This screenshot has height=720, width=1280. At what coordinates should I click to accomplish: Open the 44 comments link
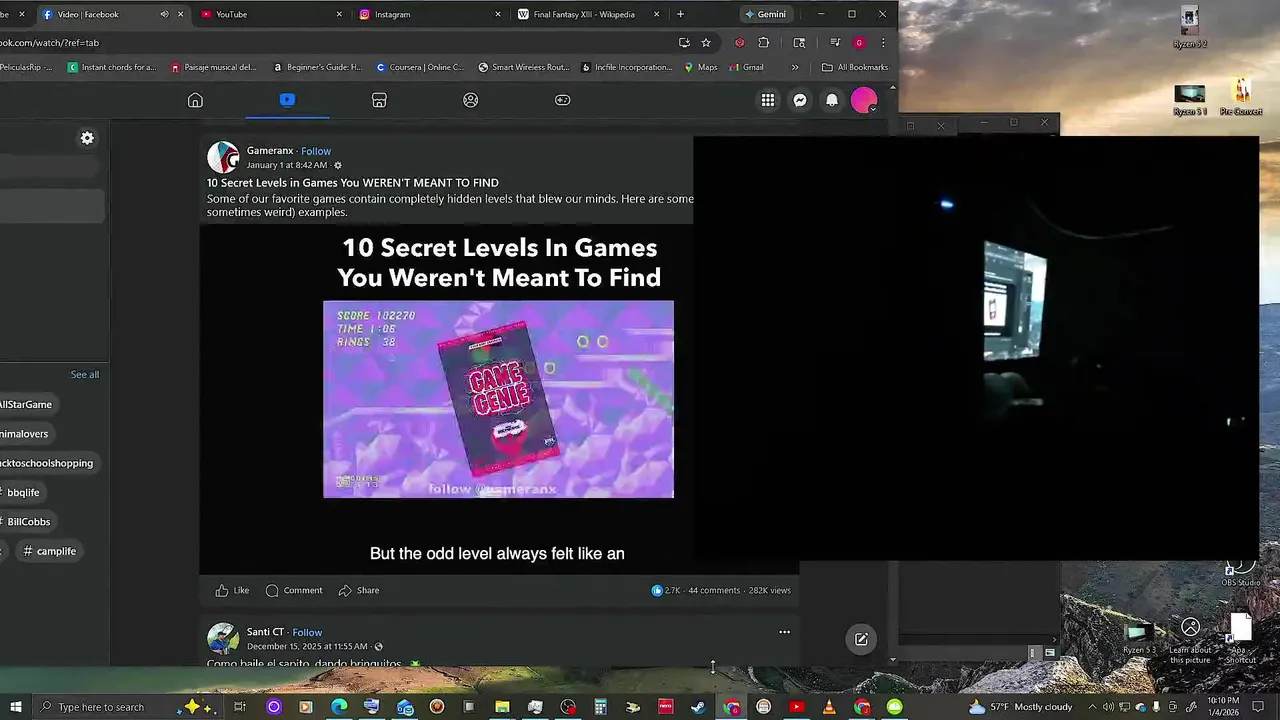coord(714,590)
